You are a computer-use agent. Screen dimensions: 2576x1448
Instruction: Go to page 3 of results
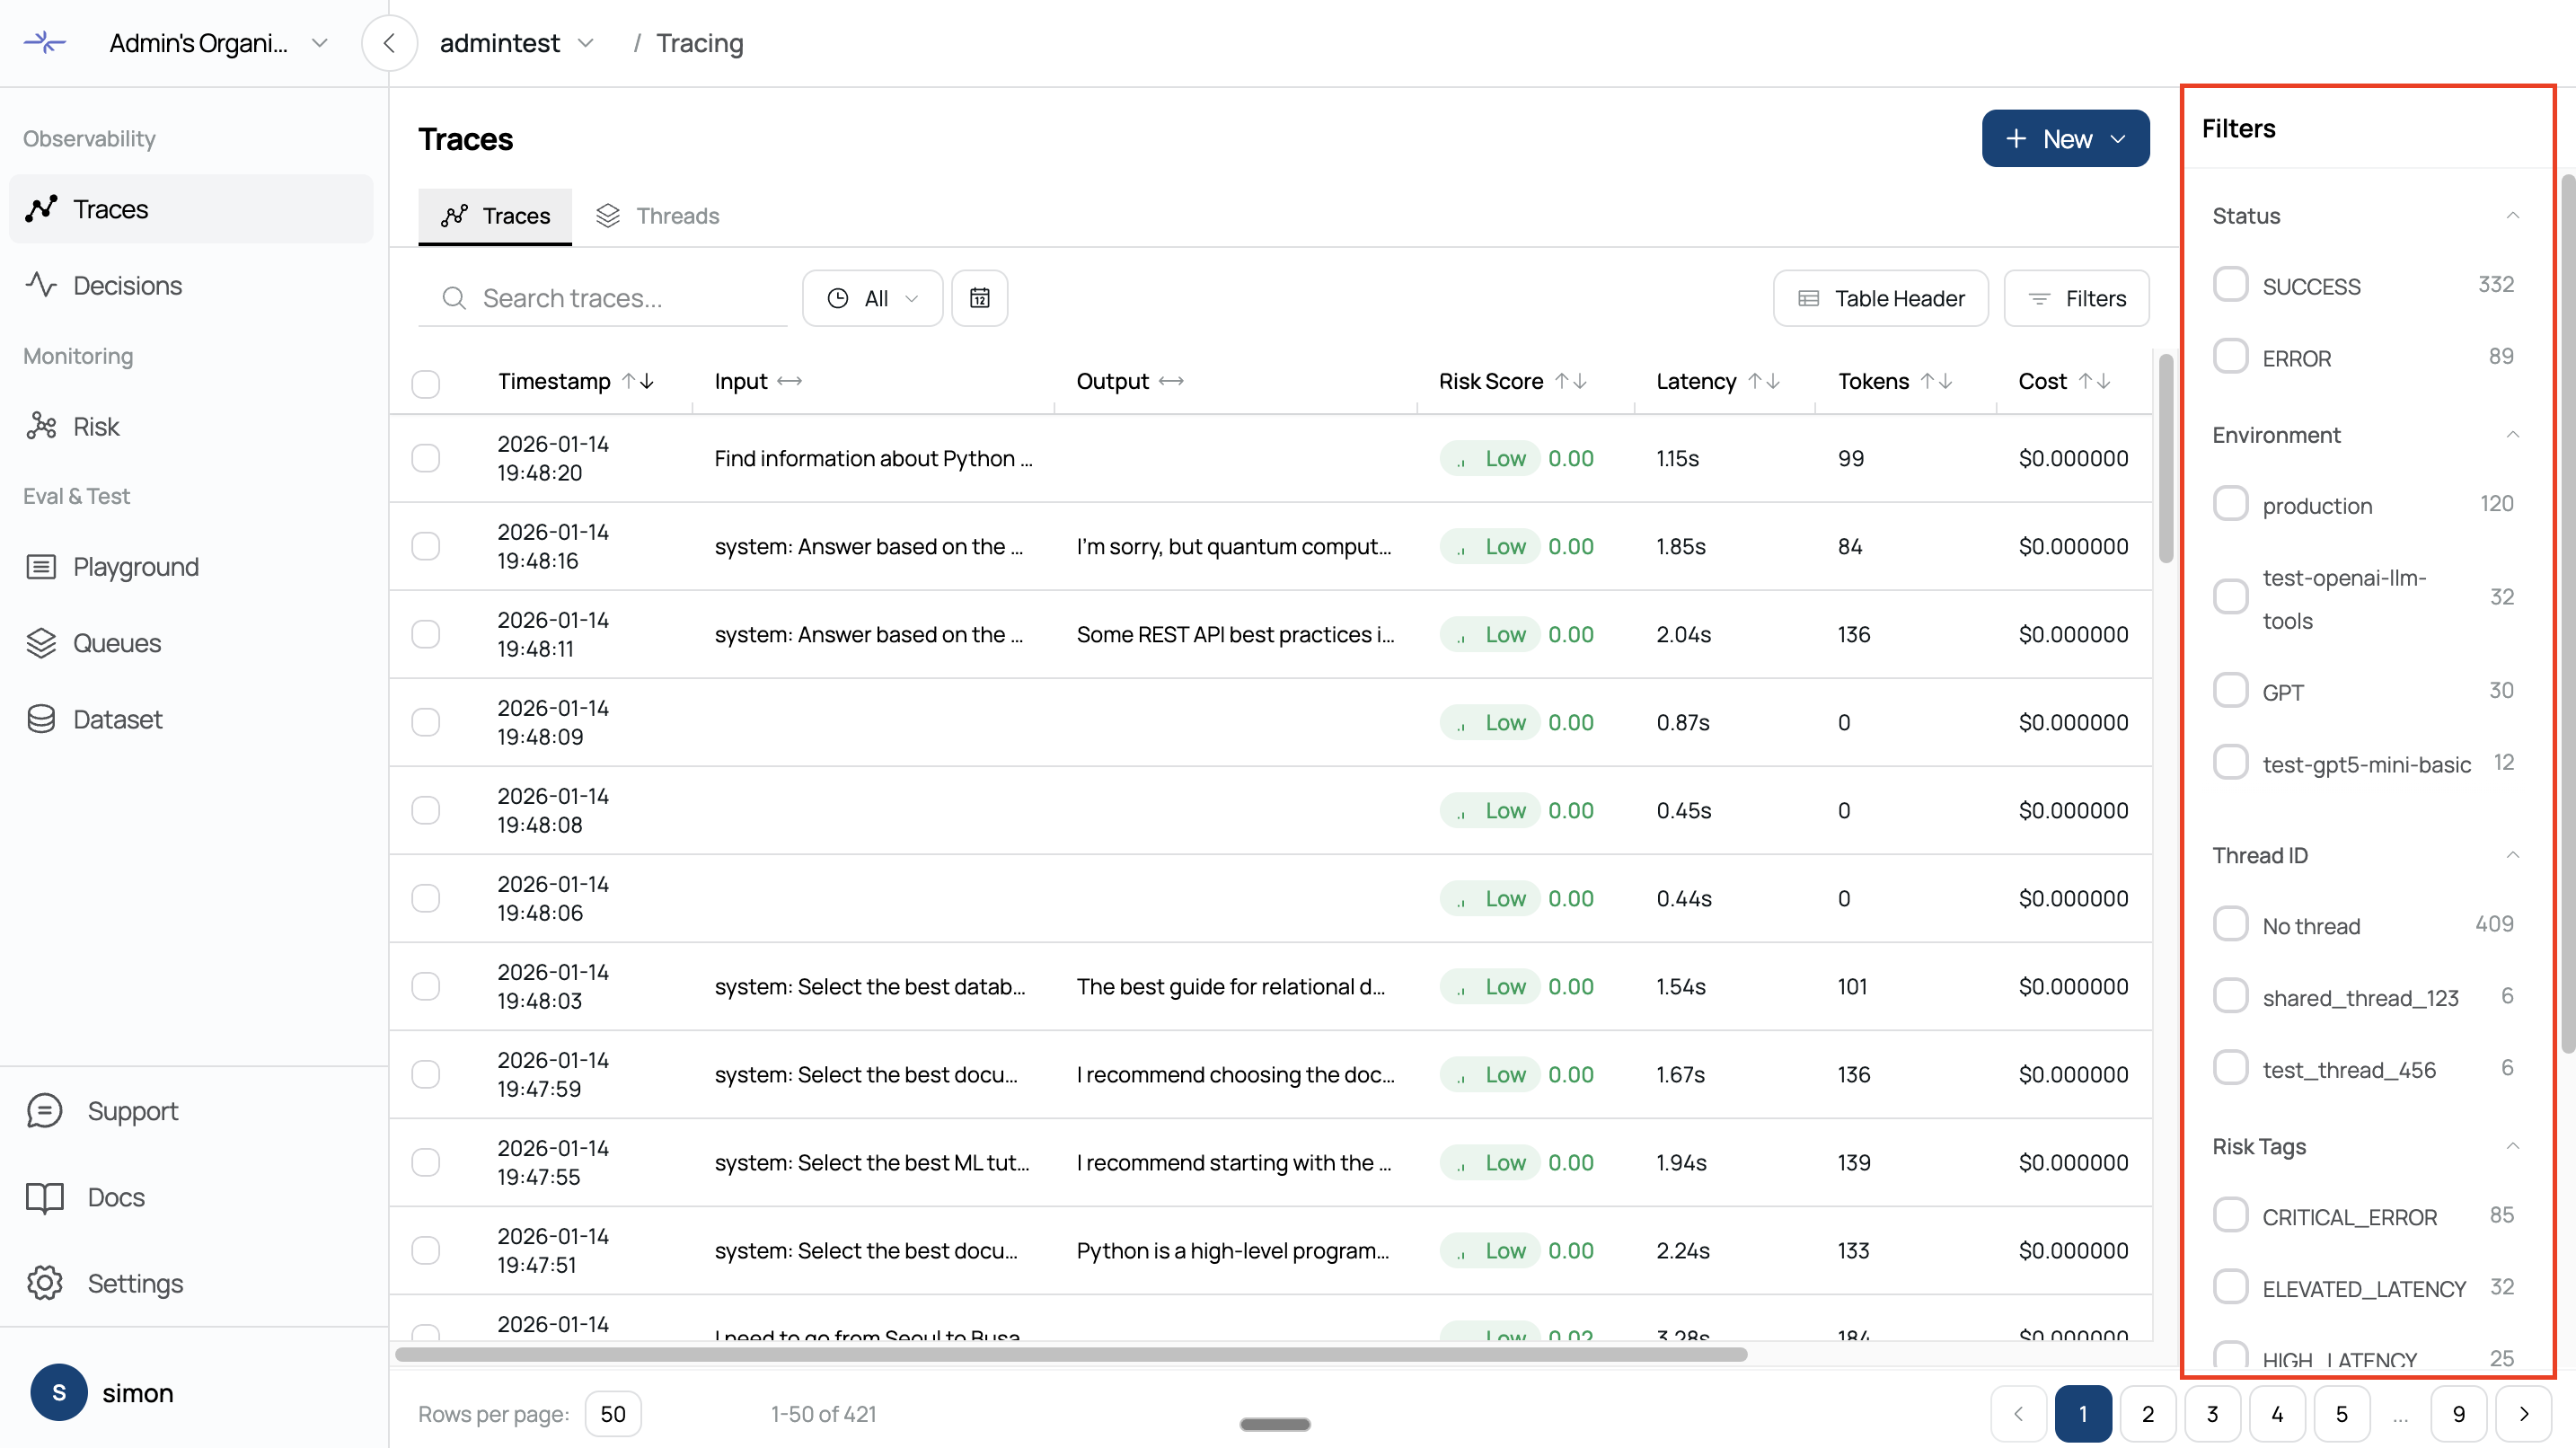pos(2212,1414)
